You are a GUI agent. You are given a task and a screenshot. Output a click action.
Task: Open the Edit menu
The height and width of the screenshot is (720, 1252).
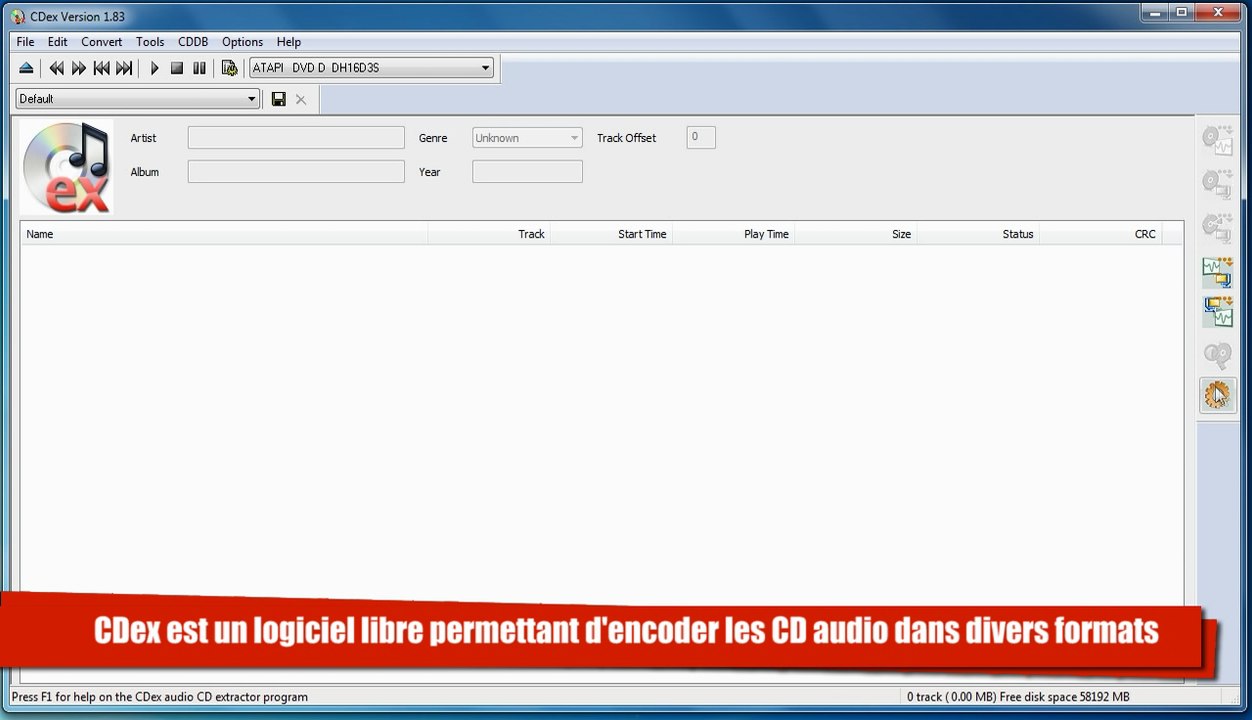click(58, 42)
